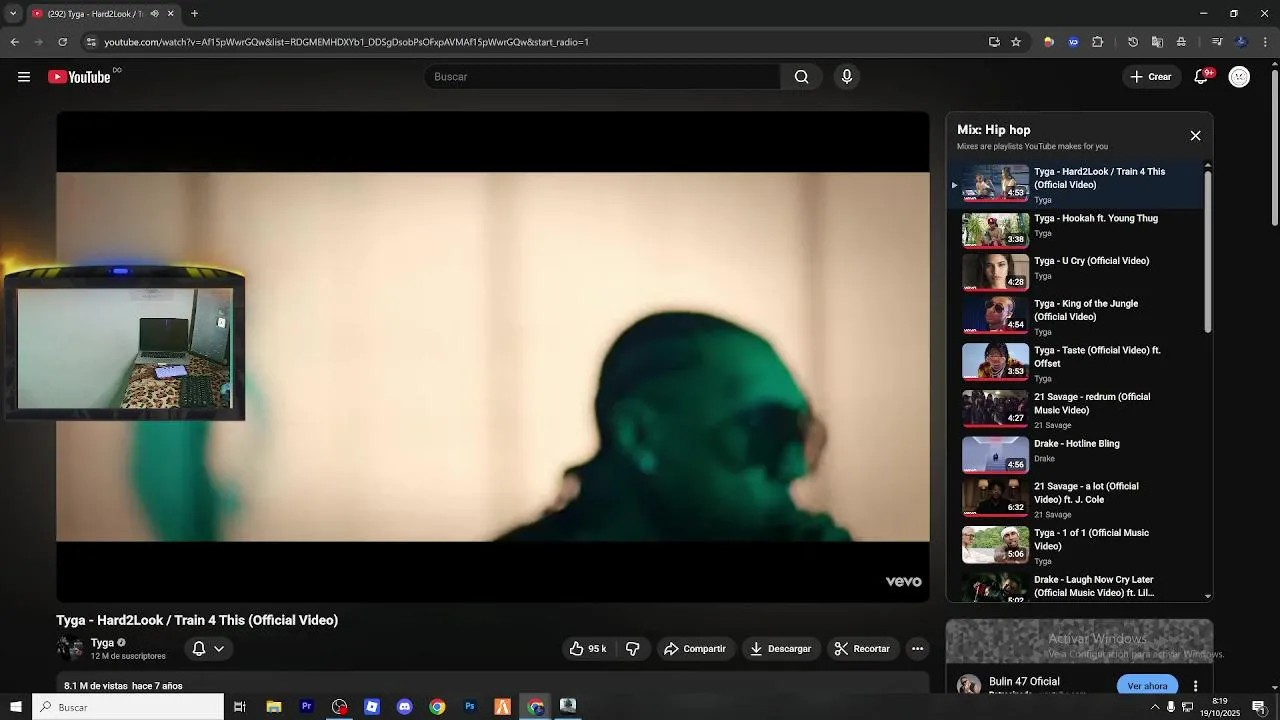Screen dimensions: 1280x720
Task: Click the blue VD extension icon
Action: 1073,42
